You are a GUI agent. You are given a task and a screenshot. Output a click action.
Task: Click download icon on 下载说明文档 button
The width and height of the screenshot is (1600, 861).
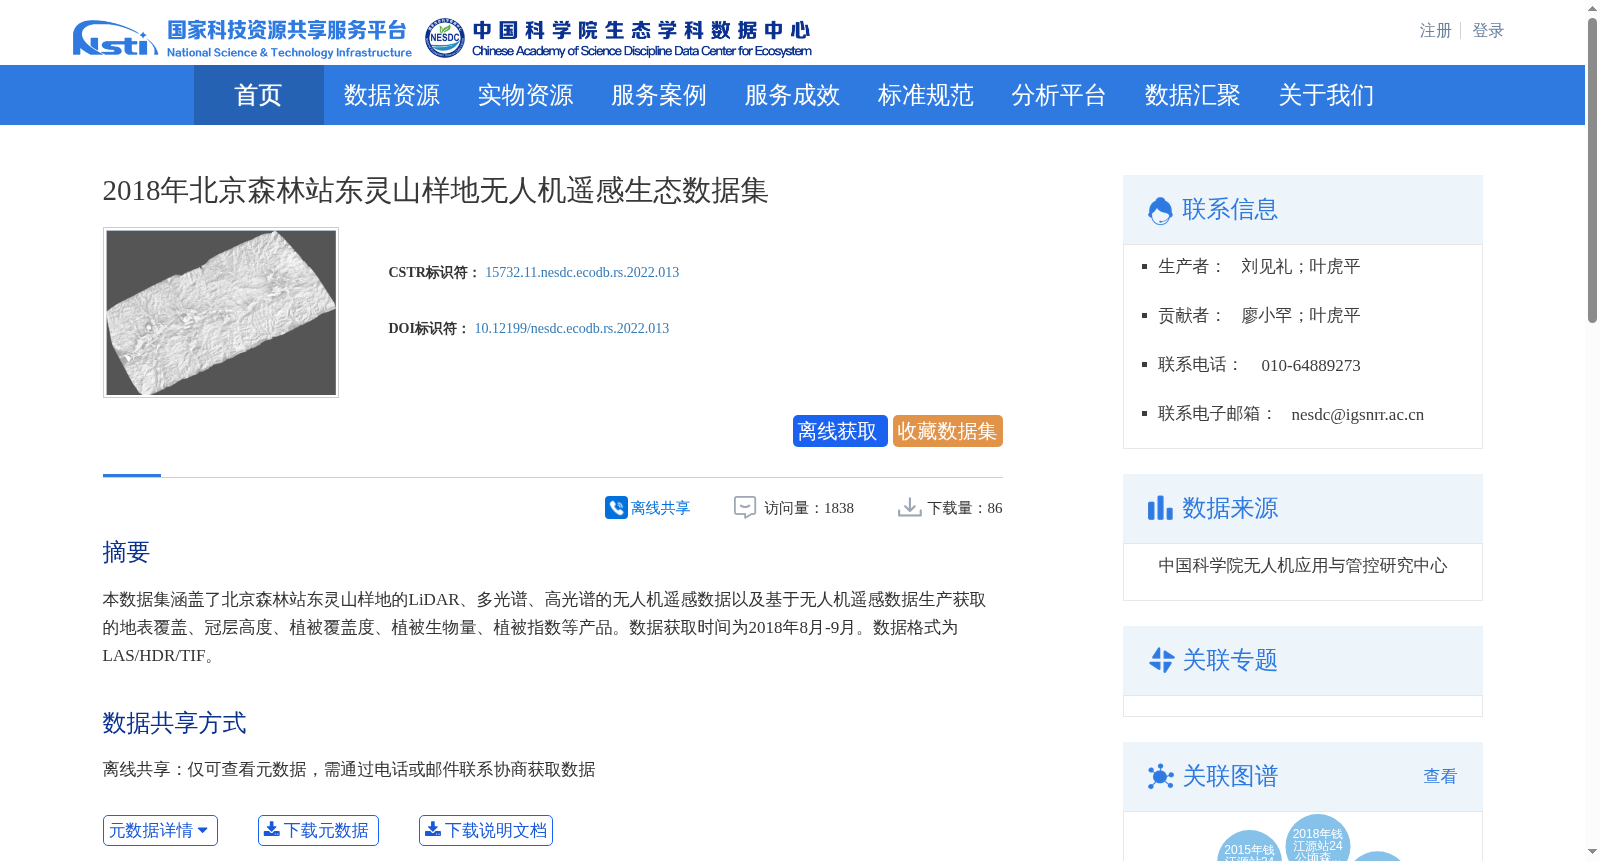pyautogui.click(x=432, y=829)
